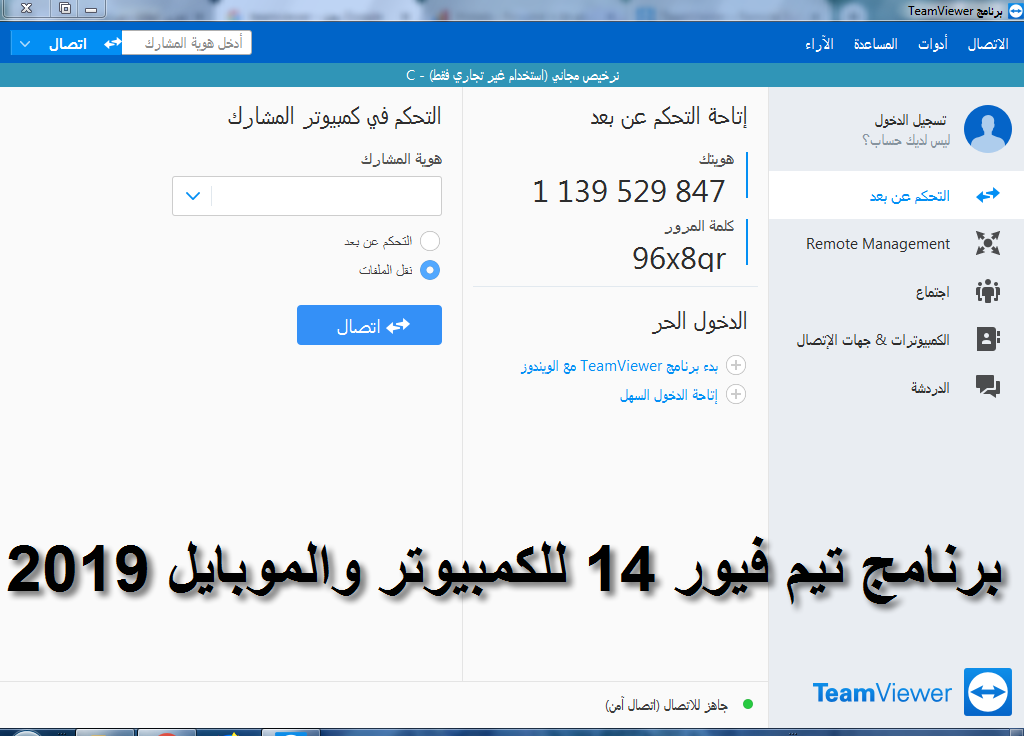Open Remote Management sidebar icon
1024x736 pixels.
pos(988,244)
